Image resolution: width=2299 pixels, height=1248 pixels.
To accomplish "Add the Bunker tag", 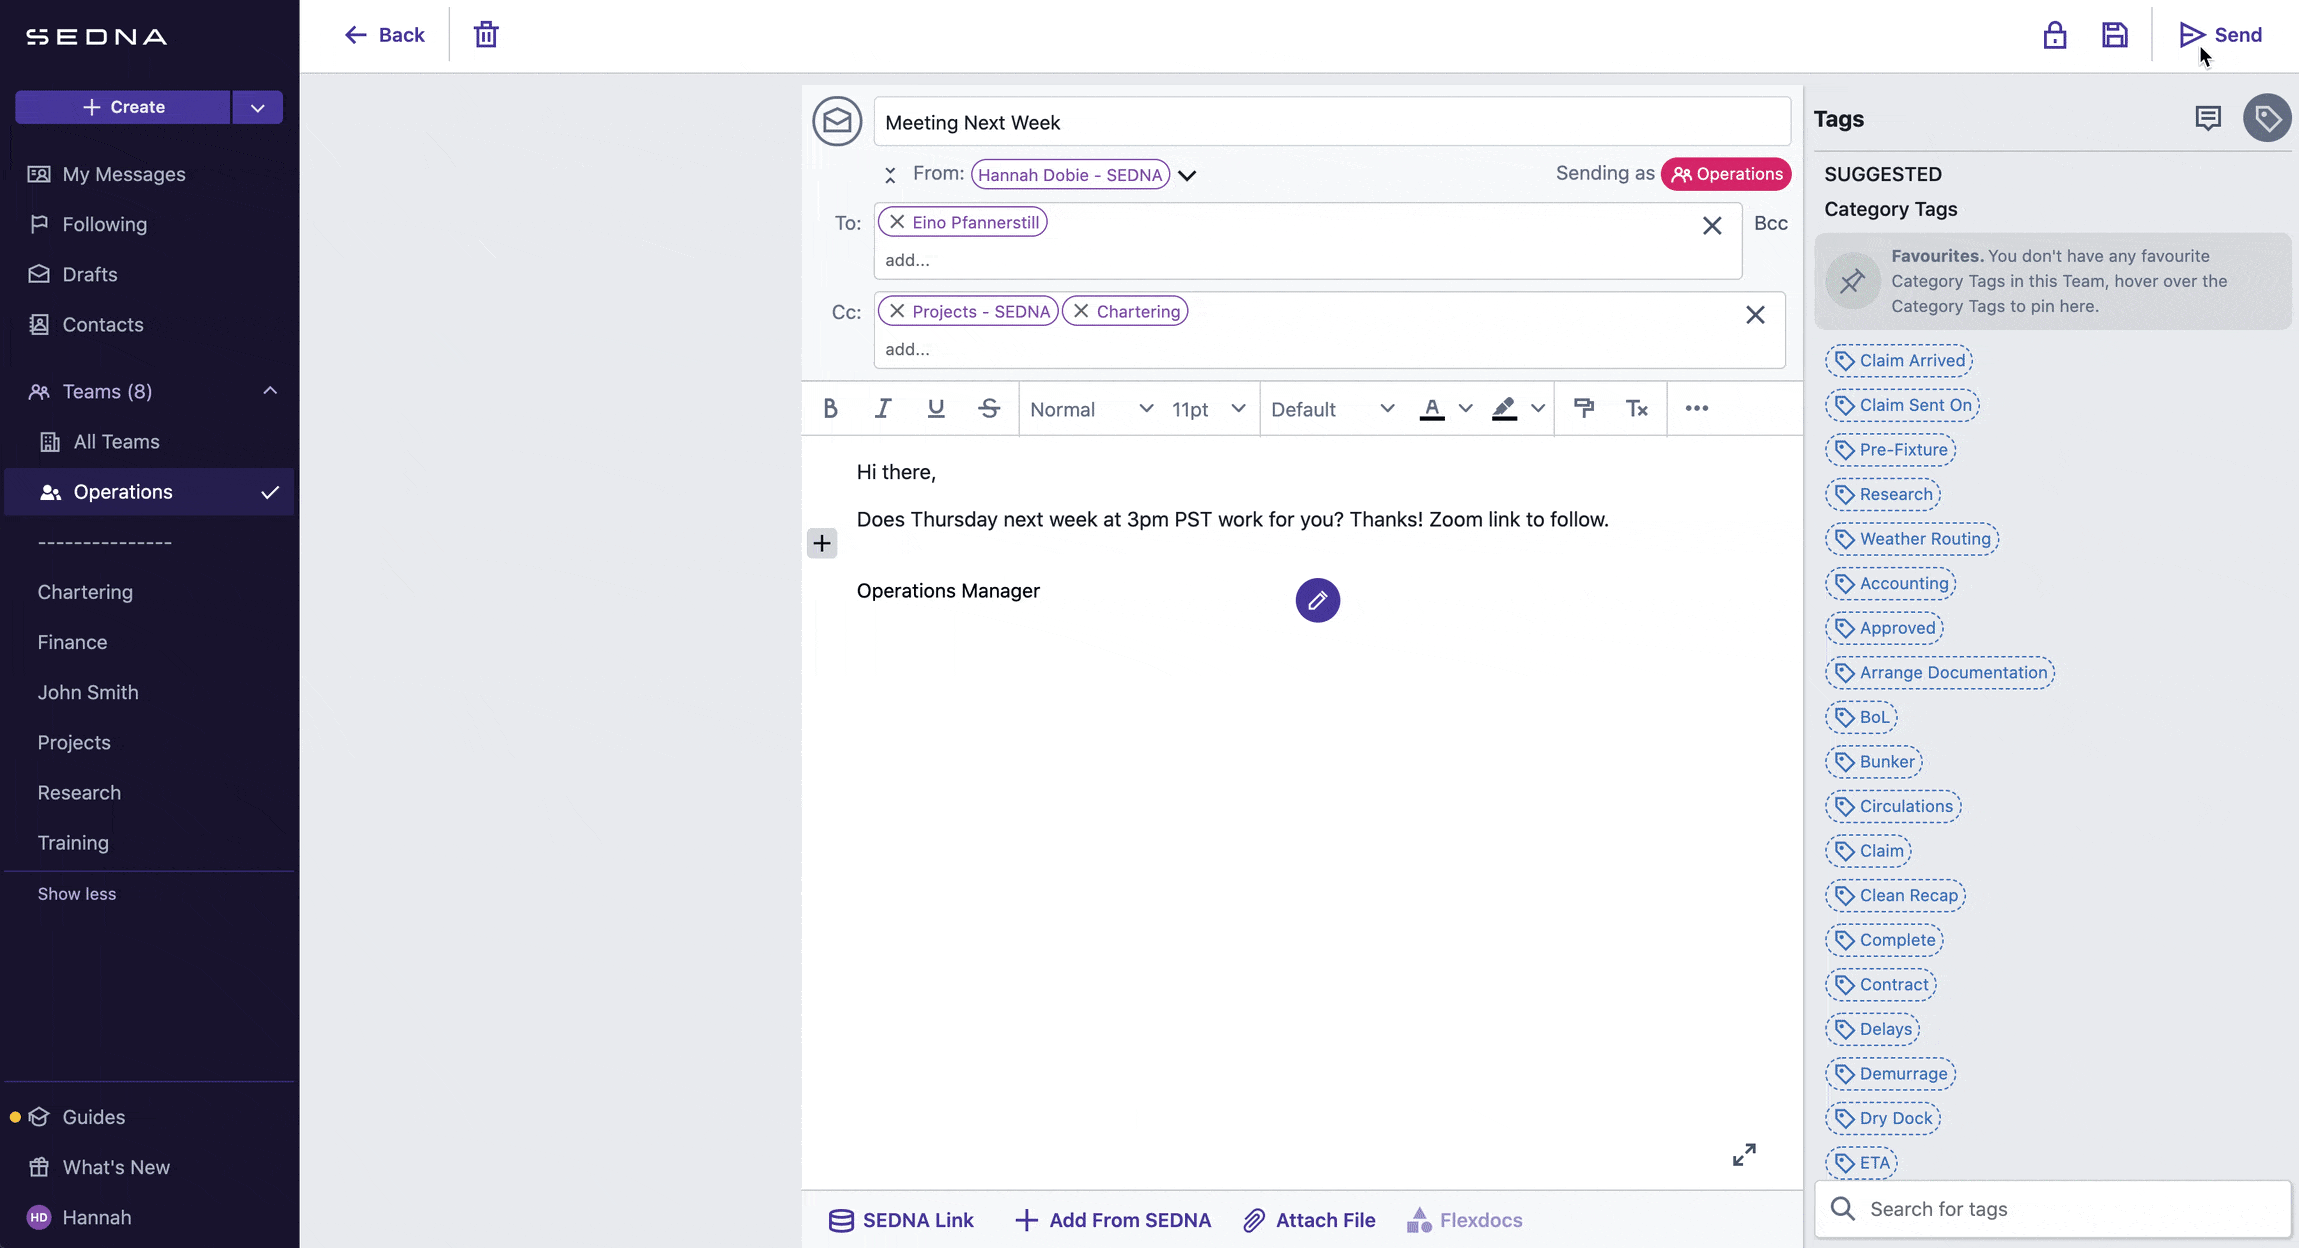I will click(x=1873, y=761).
